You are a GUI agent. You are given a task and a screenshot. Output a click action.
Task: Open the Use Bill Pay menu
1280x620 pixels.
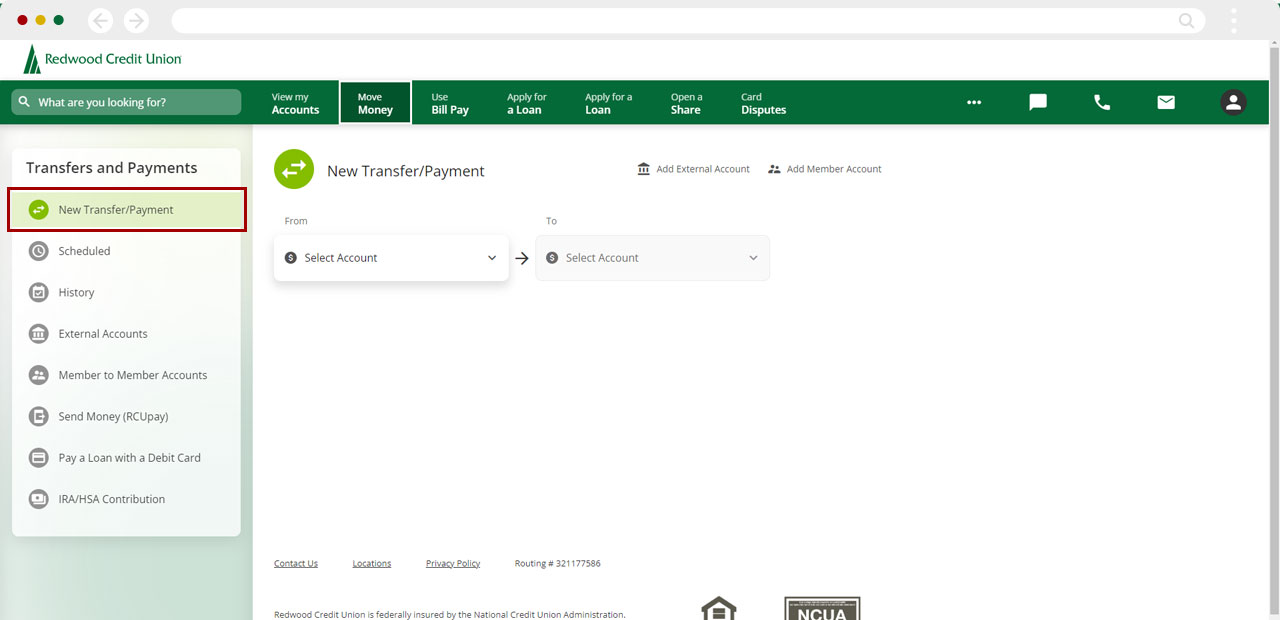(x=450, y=103)
